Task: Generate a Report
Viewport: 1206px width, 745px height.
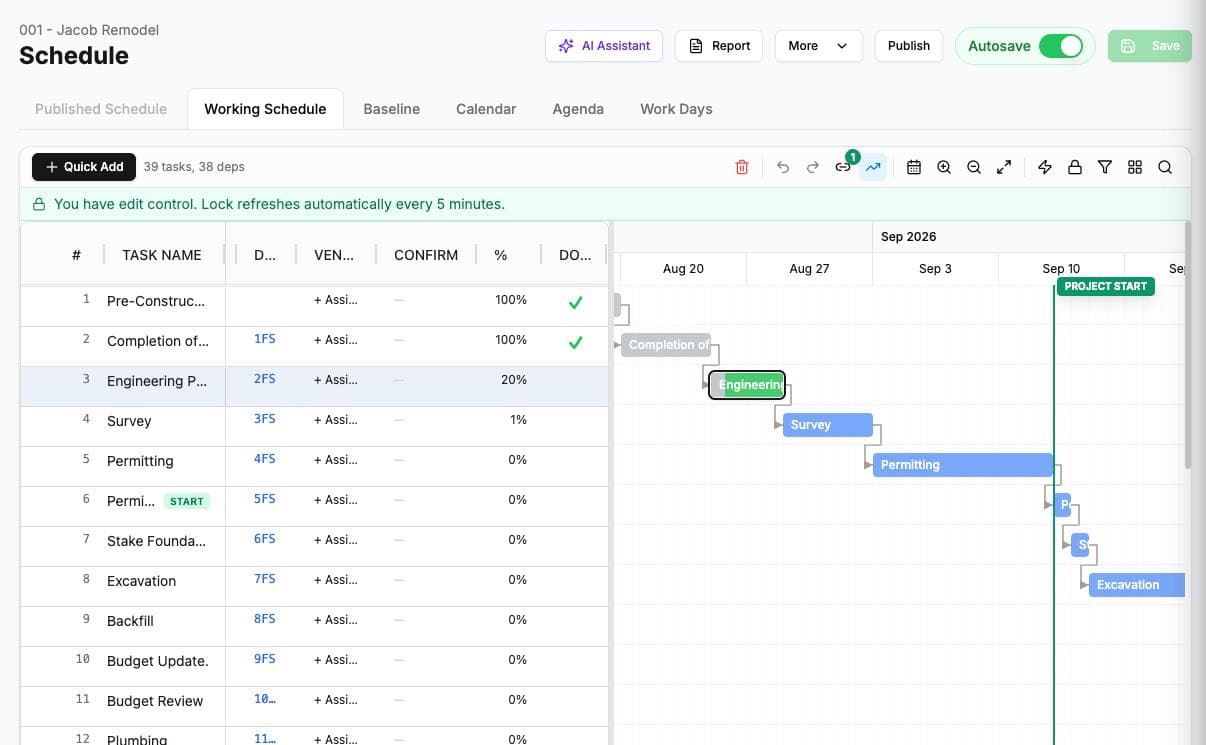Action: (x=719, y=46)
